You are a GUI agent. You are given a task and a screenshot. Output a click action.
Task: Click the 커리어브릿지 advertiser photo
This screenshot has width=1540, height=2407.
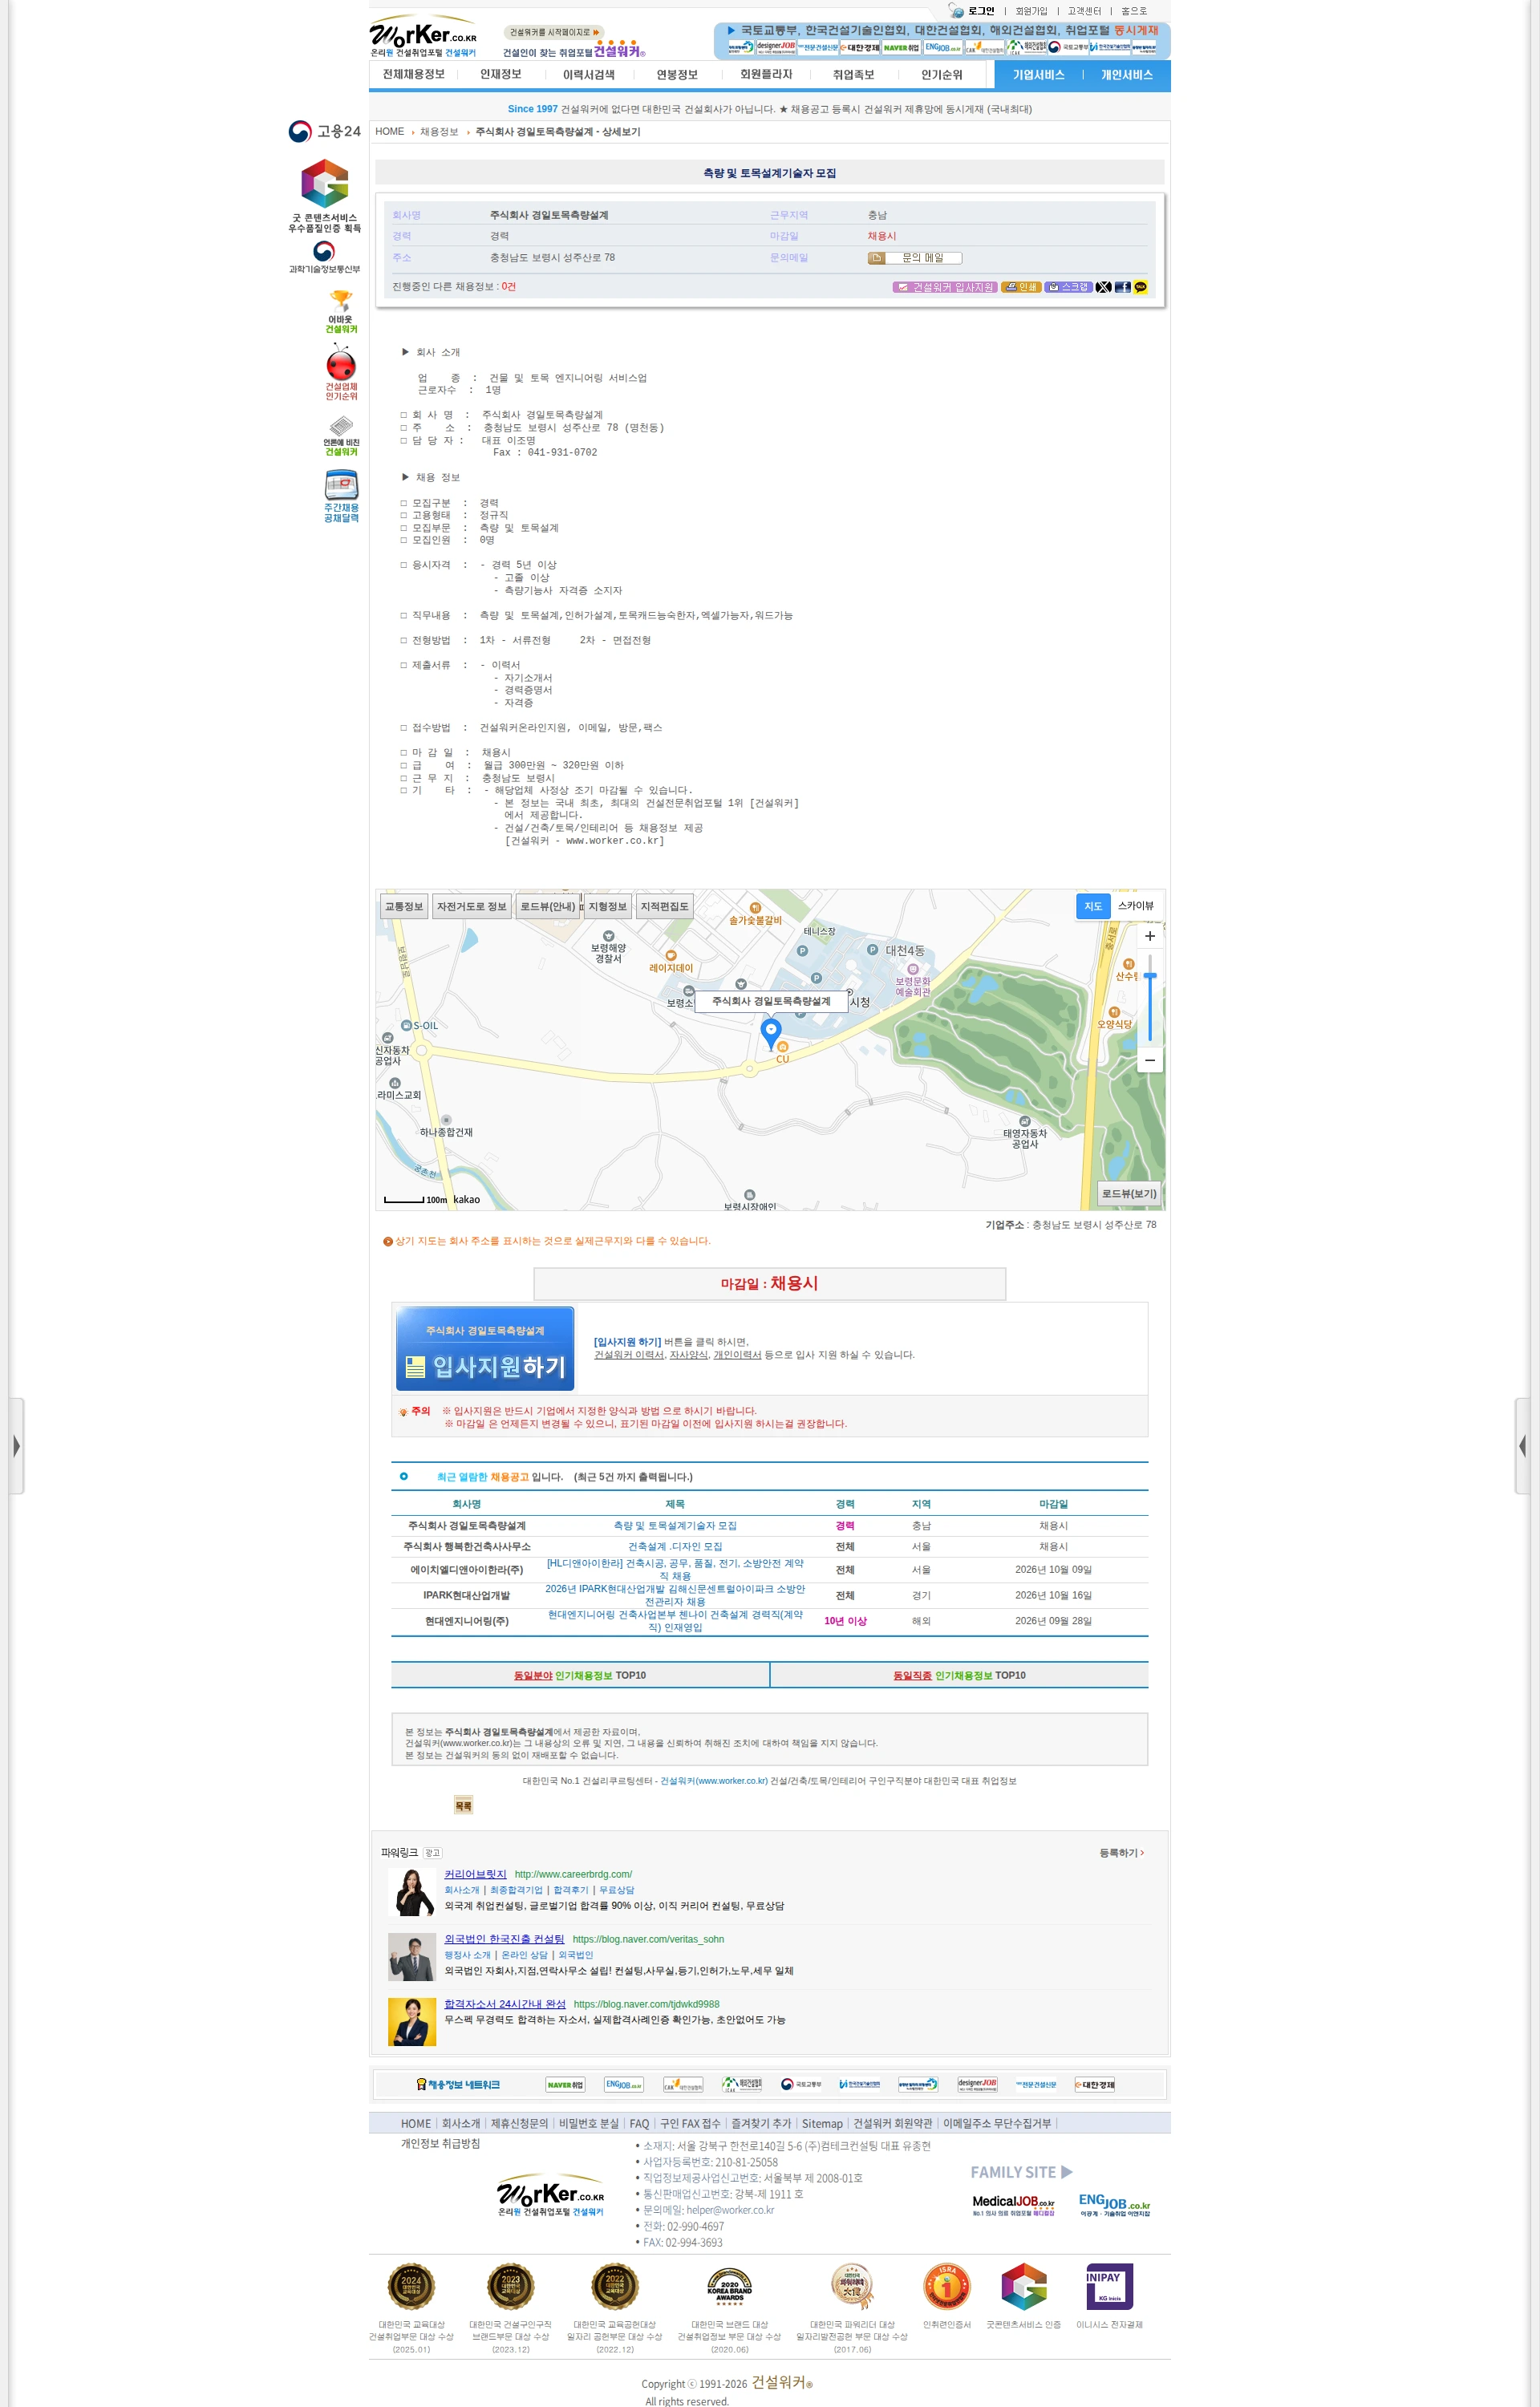(411, 1892)
